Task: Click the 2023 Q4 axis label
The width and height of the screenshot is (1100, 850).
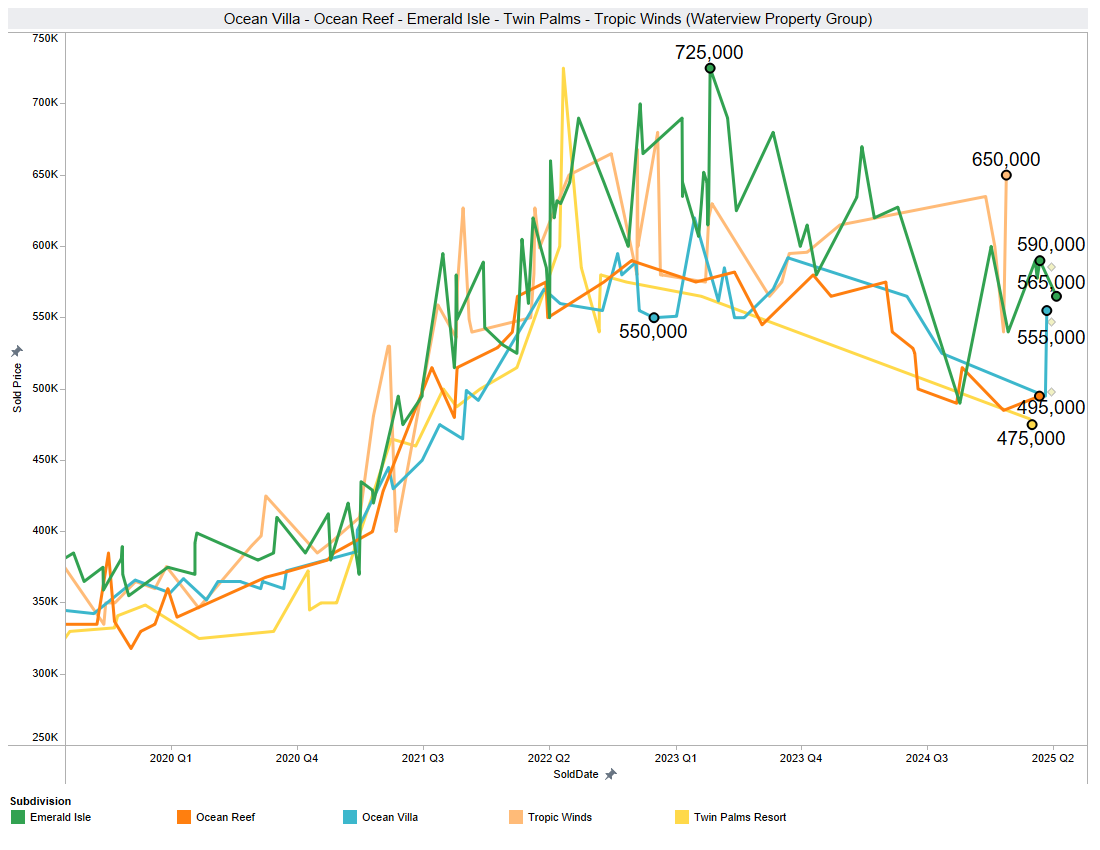Action: (x=801, y=758)
